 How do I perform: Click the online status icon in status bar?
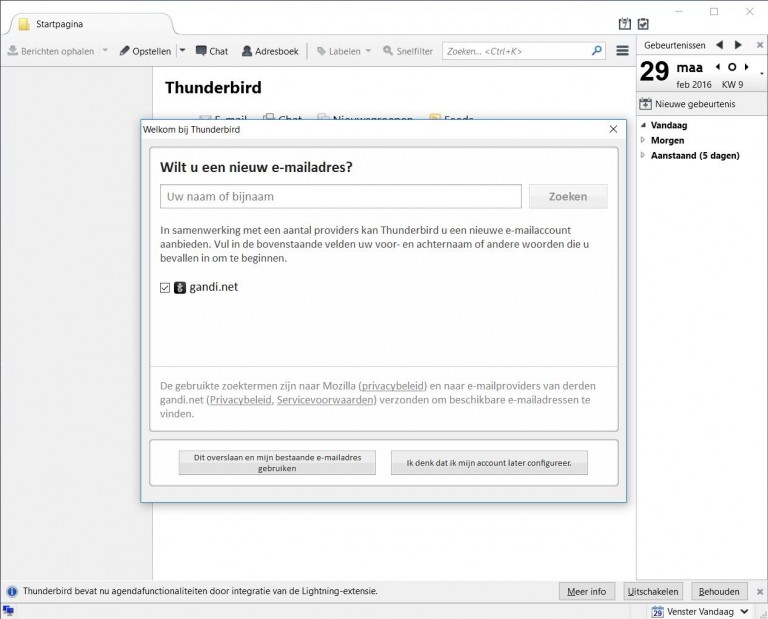(8, 611)
